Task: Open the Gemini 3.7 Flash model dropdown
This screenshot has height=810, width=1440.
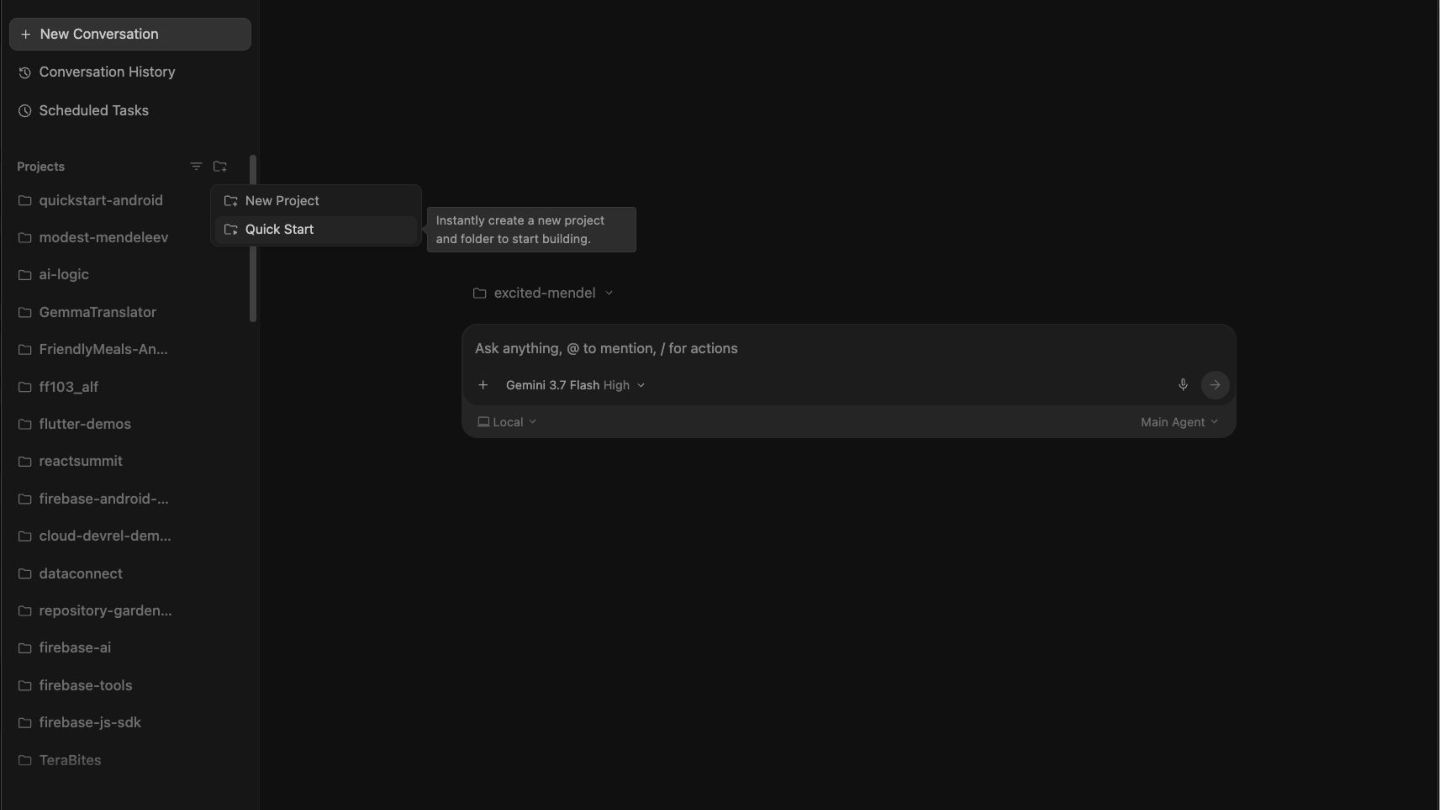Action: tap(575, 385)
